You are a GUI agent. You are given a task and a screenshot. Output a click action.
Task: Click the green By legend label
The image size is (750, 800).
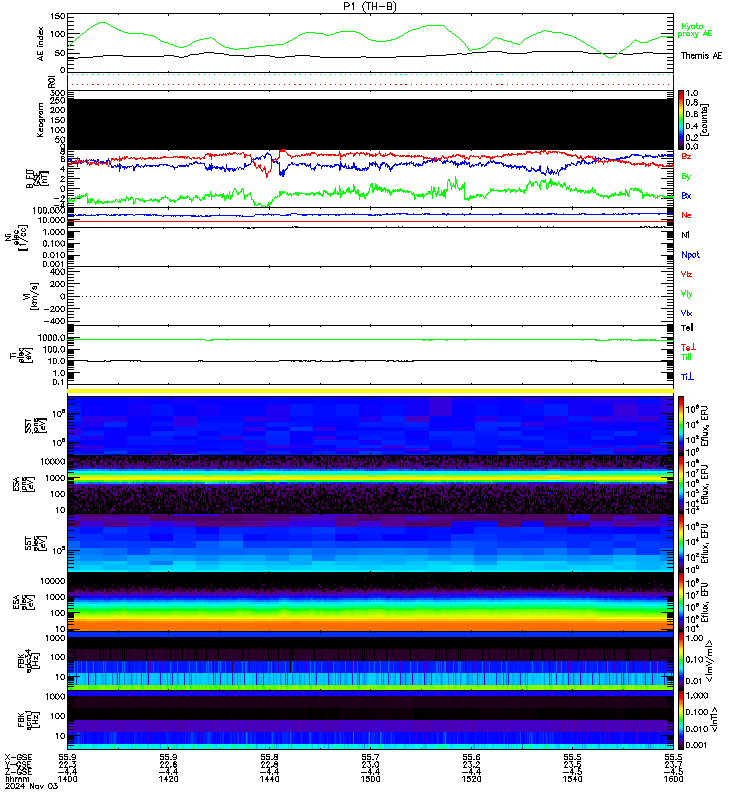(686, 176)
